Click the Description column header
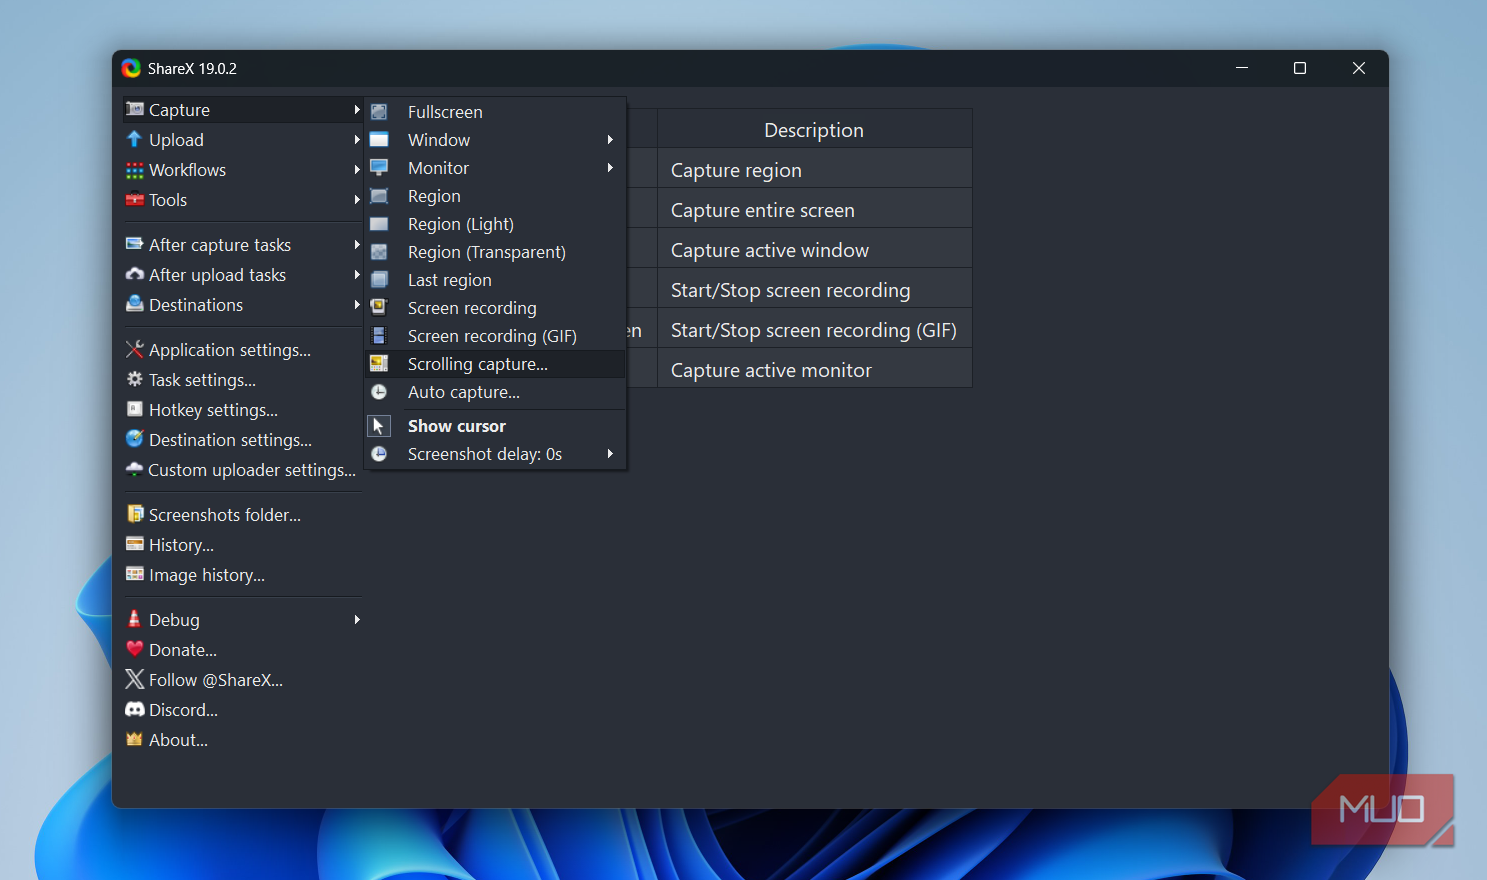 click(x=814, y=130)
